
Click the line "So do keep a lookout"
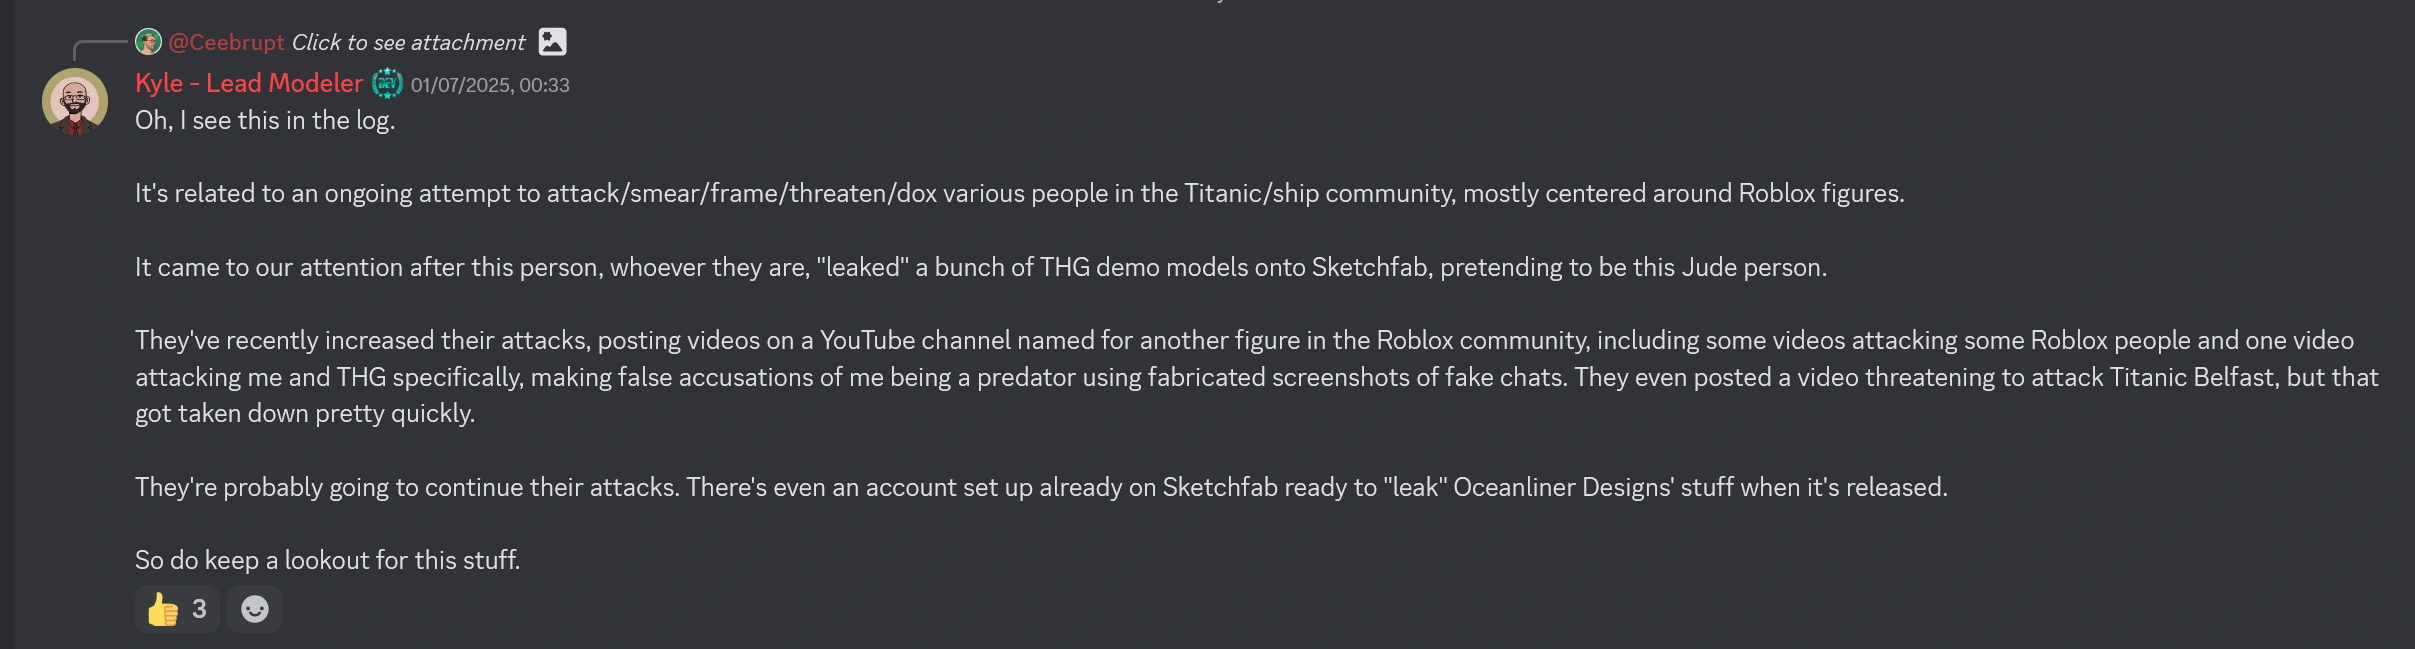point(327,561)
